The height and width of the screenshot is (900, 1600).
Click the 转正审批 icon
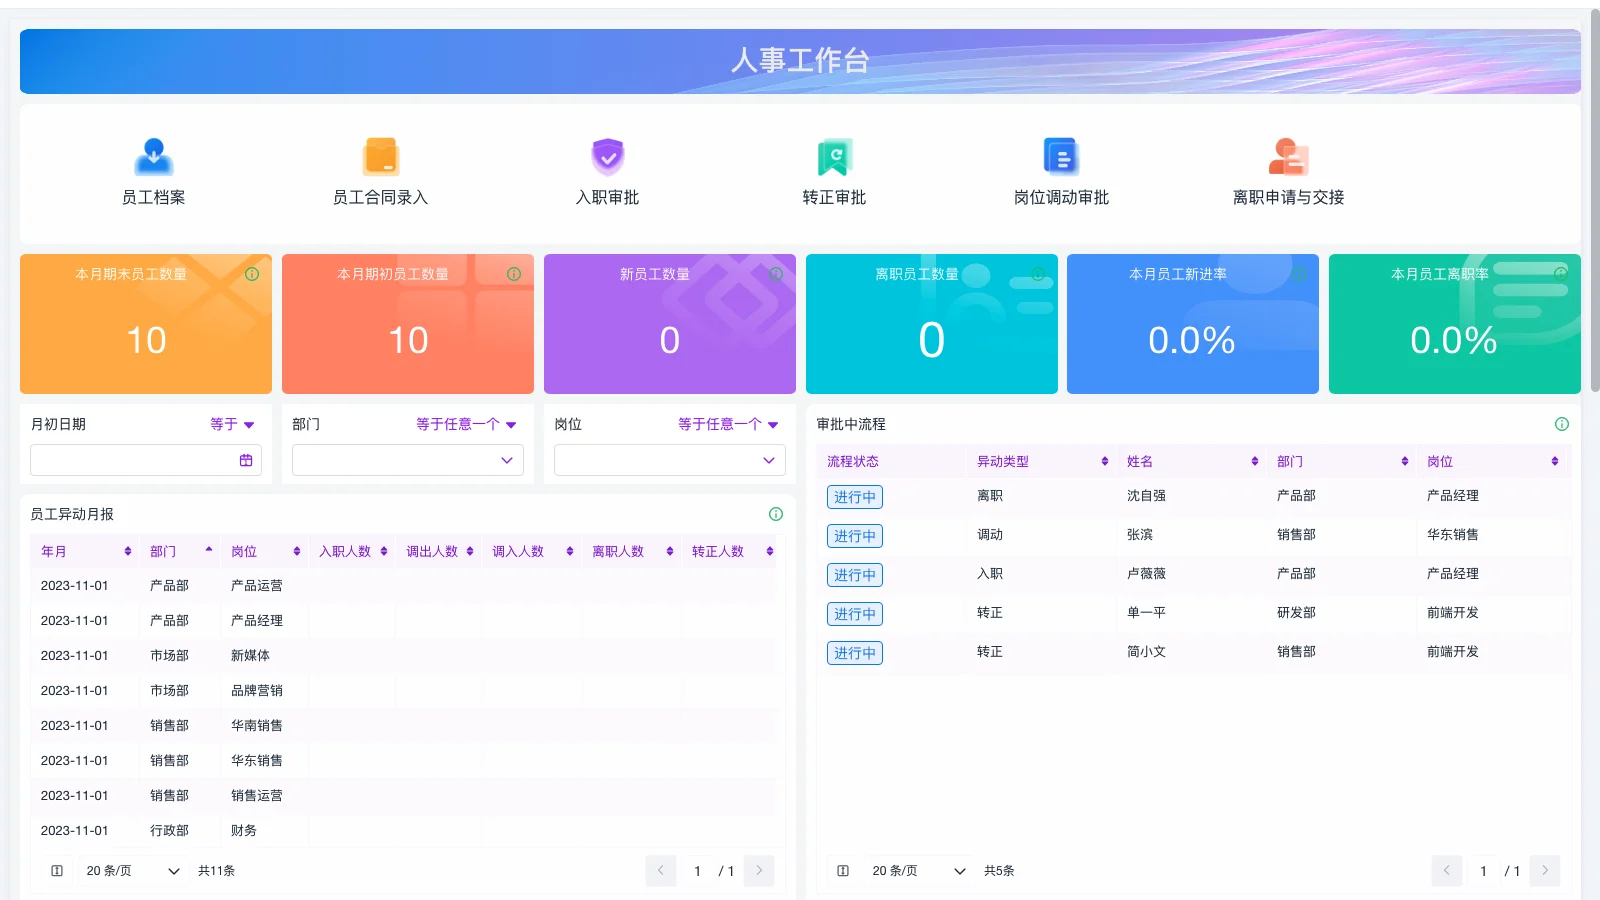(x=834, y=170)
